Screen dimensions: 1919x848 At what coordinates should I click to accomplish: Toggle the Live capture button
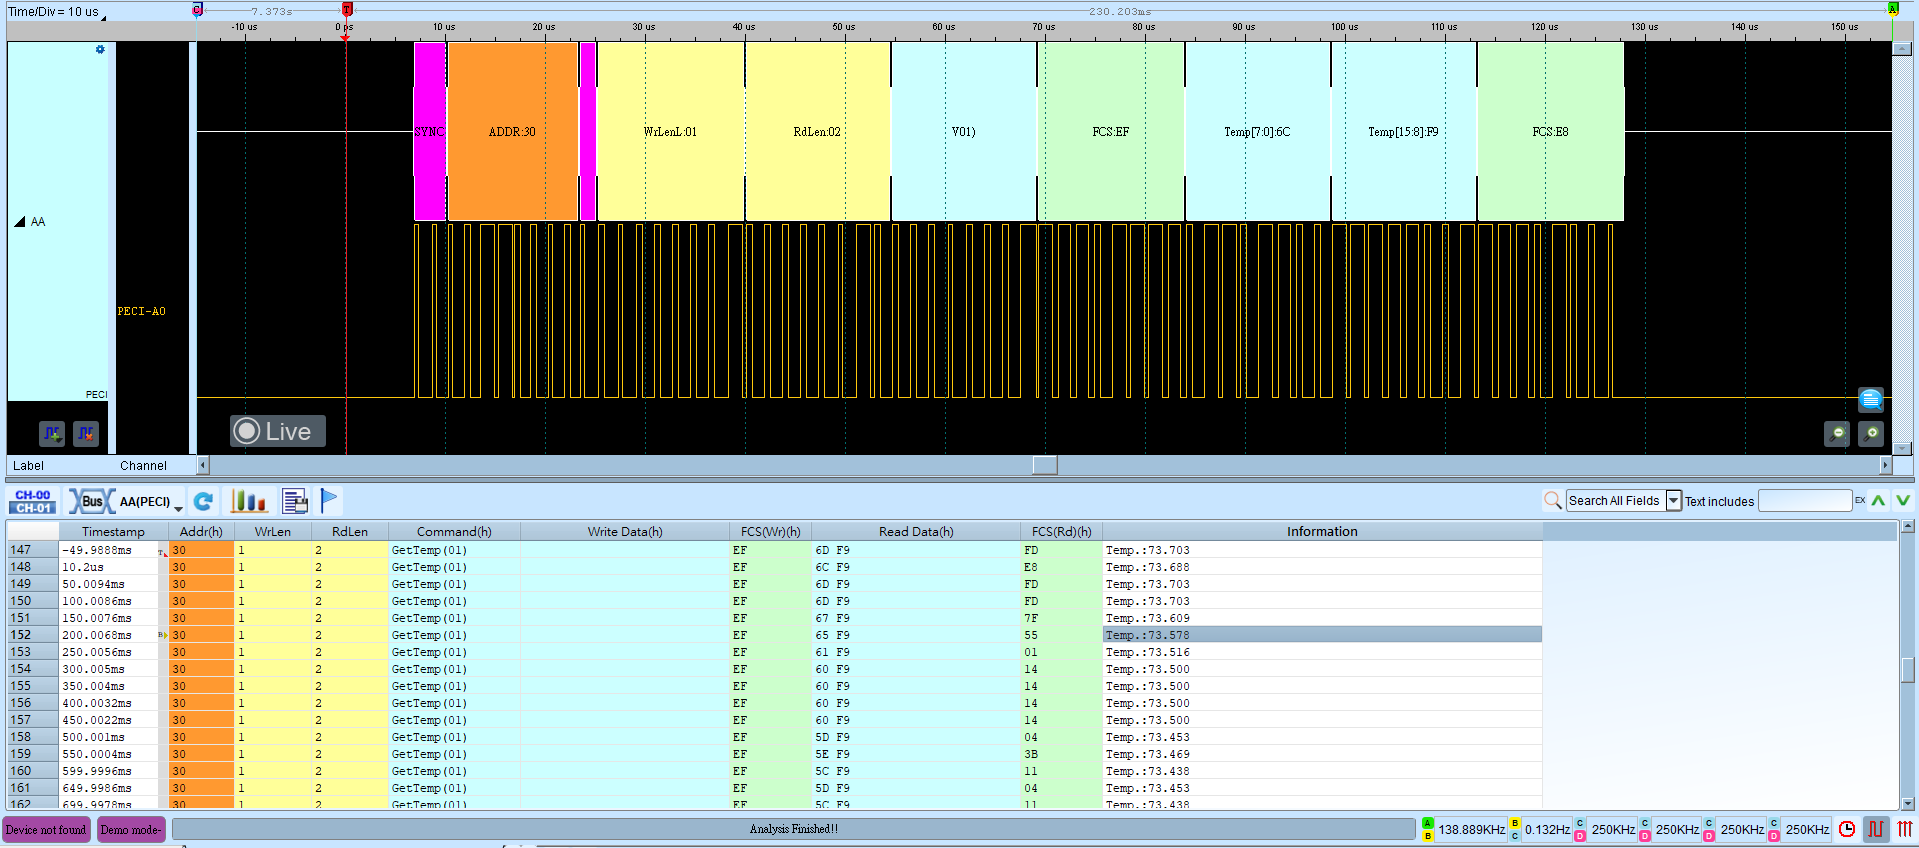click(278, 431)
